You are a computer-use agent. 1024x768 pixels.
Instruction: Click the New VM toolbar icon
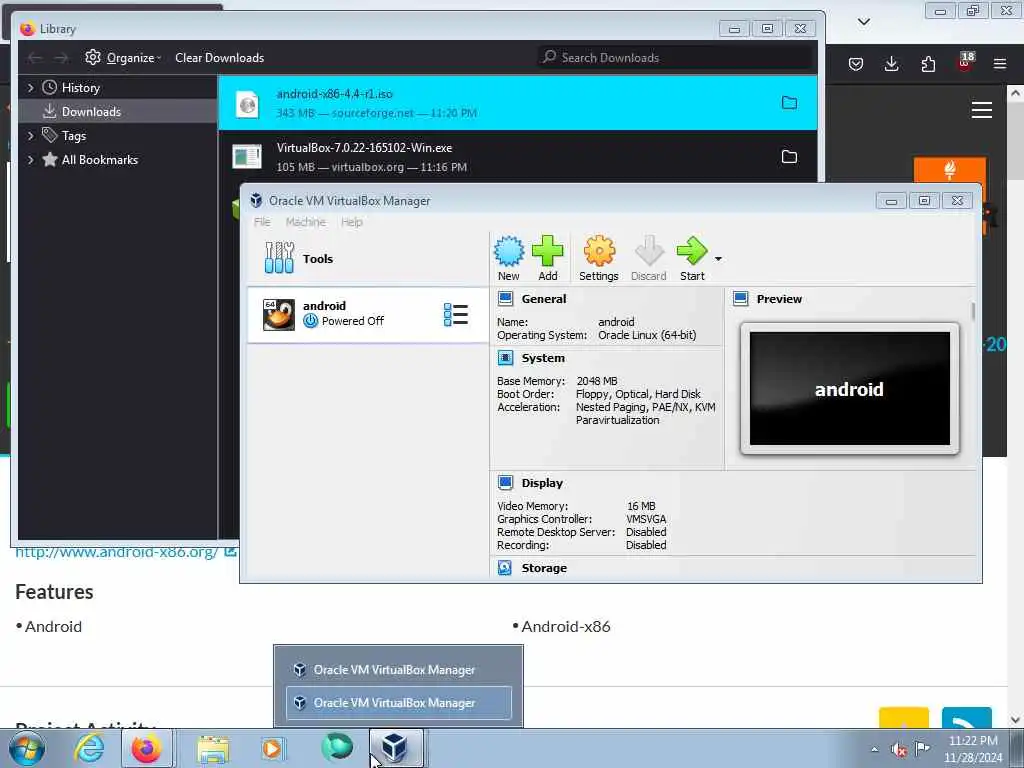[x=509, y=259]
